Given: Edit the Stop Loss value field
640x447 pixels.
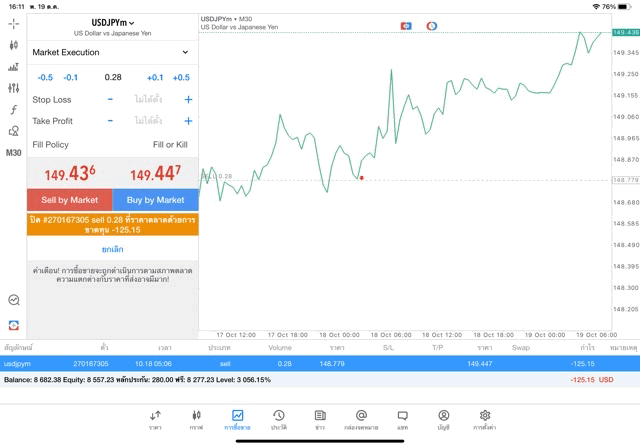Looking at the screenshot, I should point(148,99).
